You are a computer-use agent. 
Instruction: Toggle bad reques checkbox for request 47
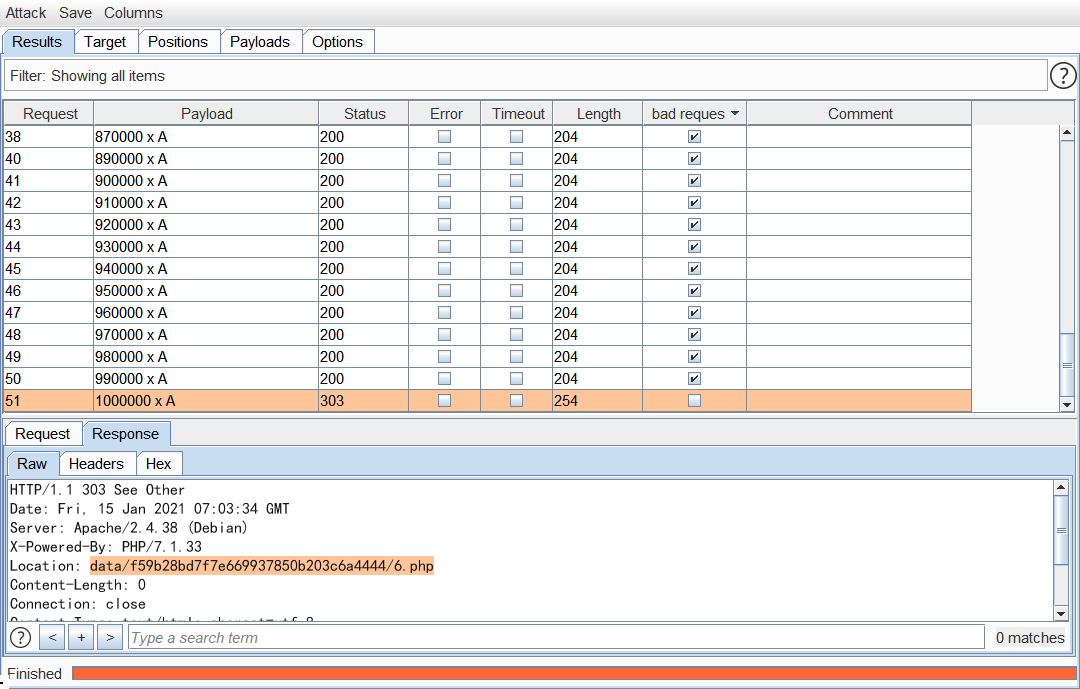coord(694,313)
